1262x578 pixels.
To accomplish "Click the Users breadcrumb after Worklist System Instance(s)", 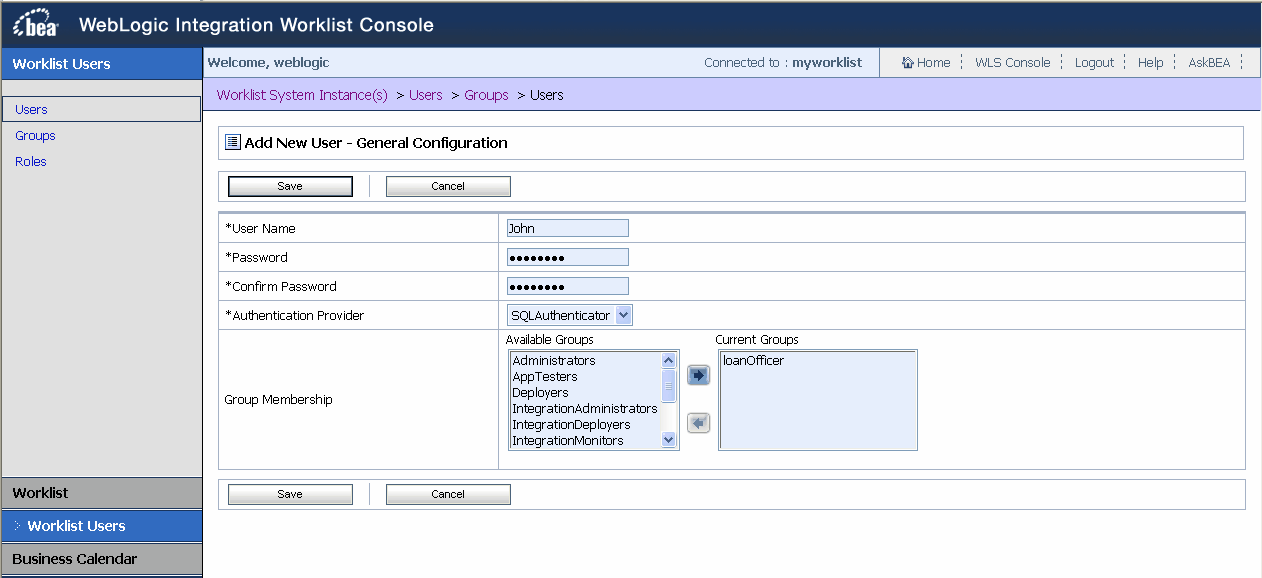I will click(426, 95).
